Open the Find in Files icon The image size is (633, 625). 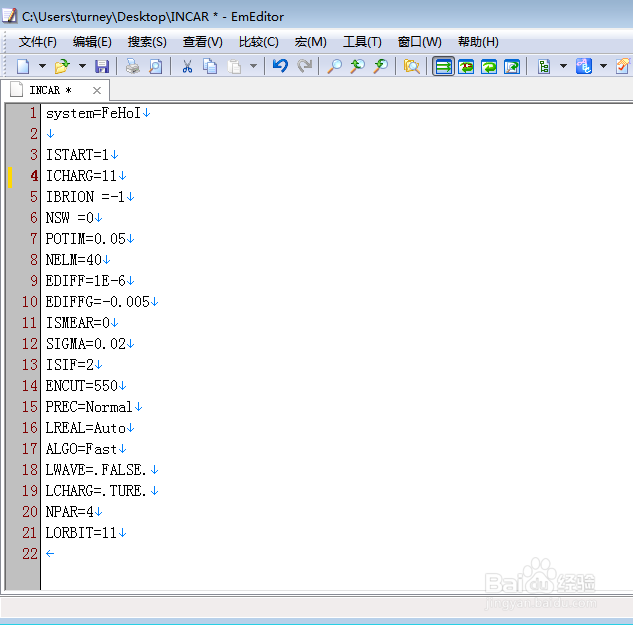[411, 66]
